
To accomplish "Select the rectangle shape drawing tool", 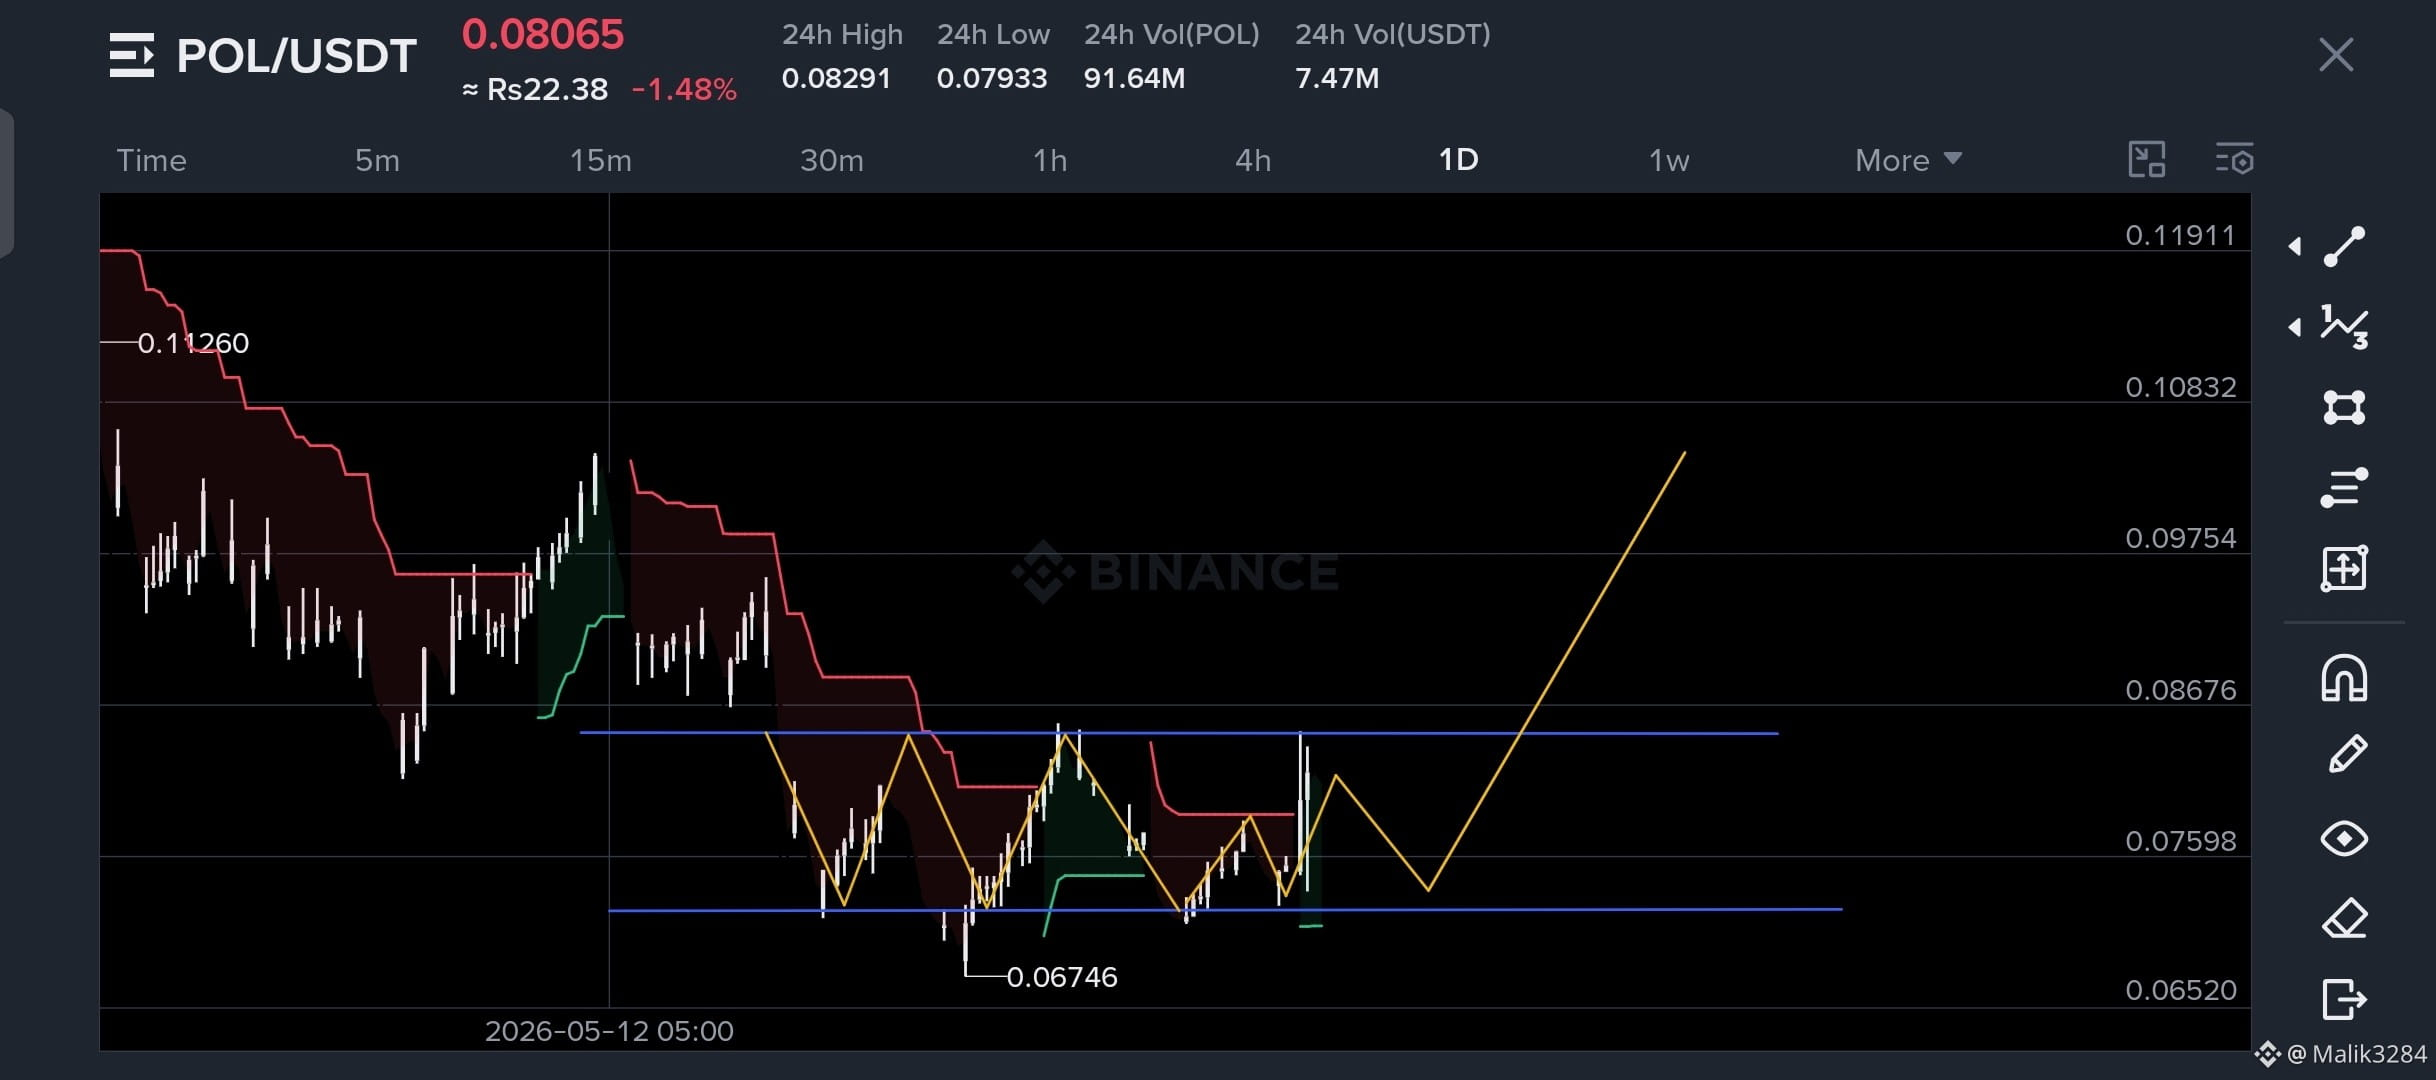I will (x=2344, y=407).
